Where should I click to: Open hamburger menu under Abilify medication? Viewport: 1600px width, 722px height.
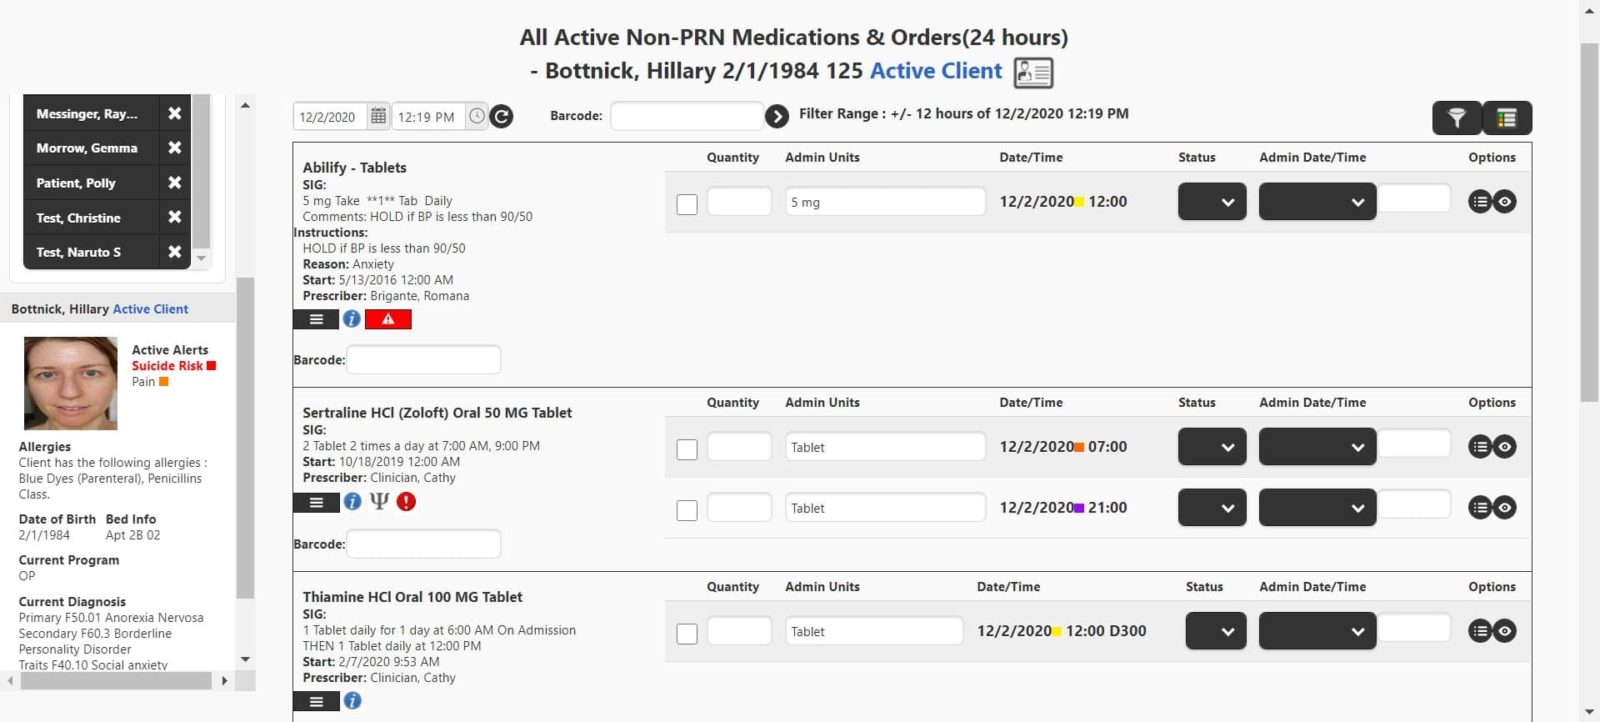point(316,319)
